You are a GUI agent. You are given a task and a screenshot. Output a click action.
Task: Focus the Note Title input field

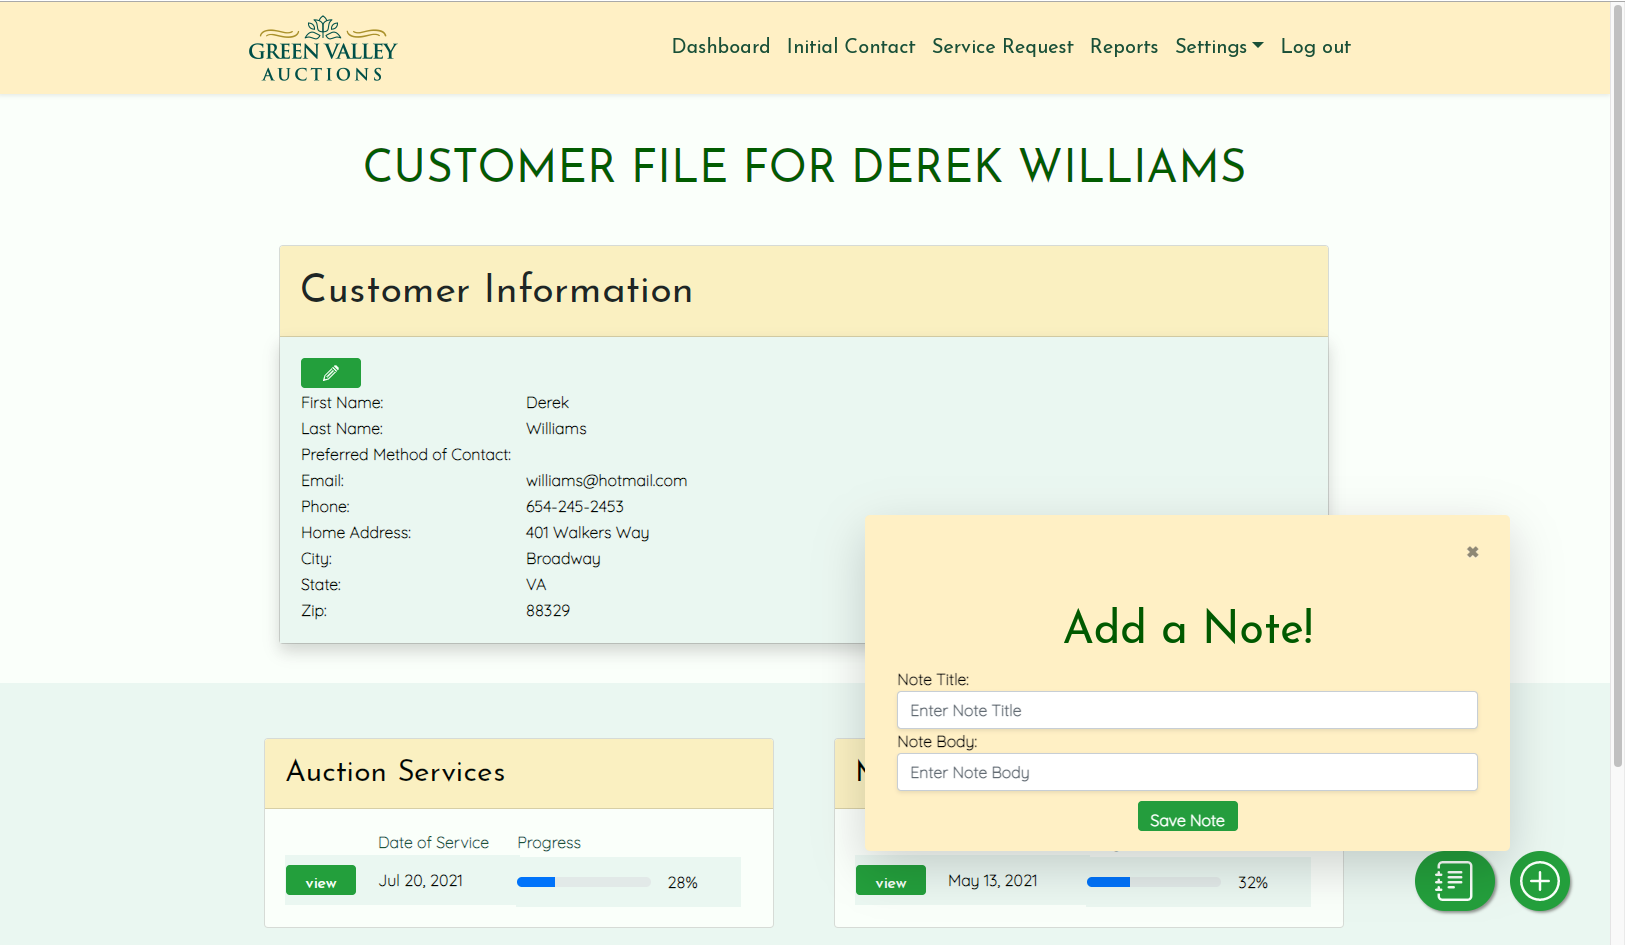coord(1186,711)
